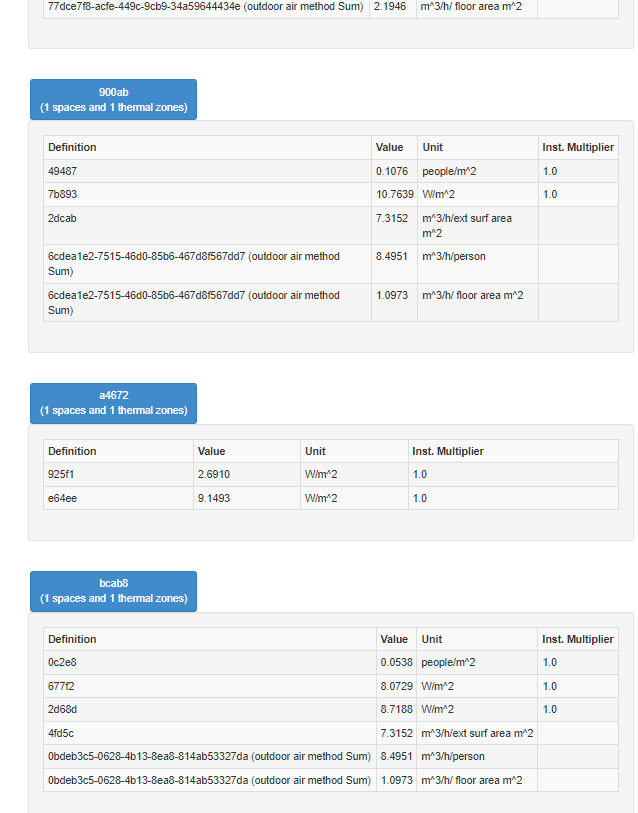
Task: Click the a4672 space type button
Action: pos(113,403)
